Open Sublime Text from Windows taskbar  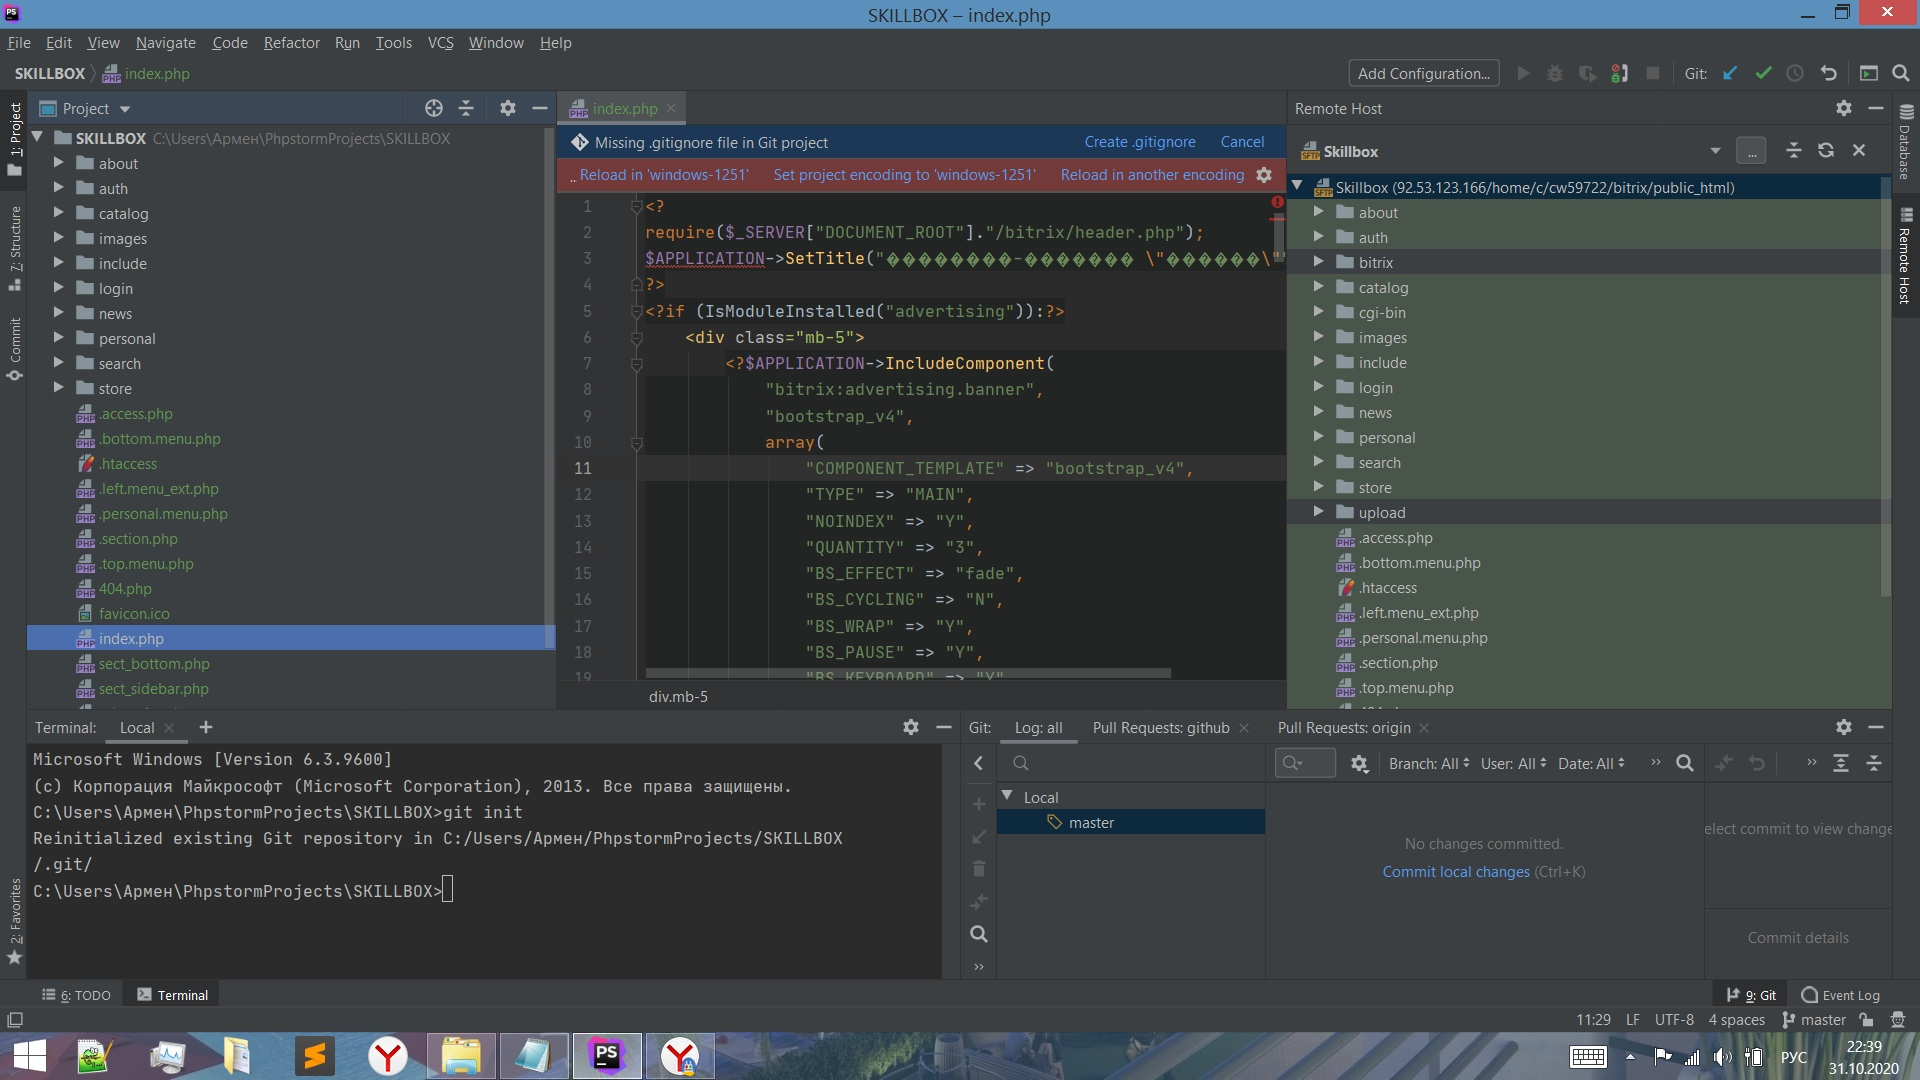[x=314, y=1056]
